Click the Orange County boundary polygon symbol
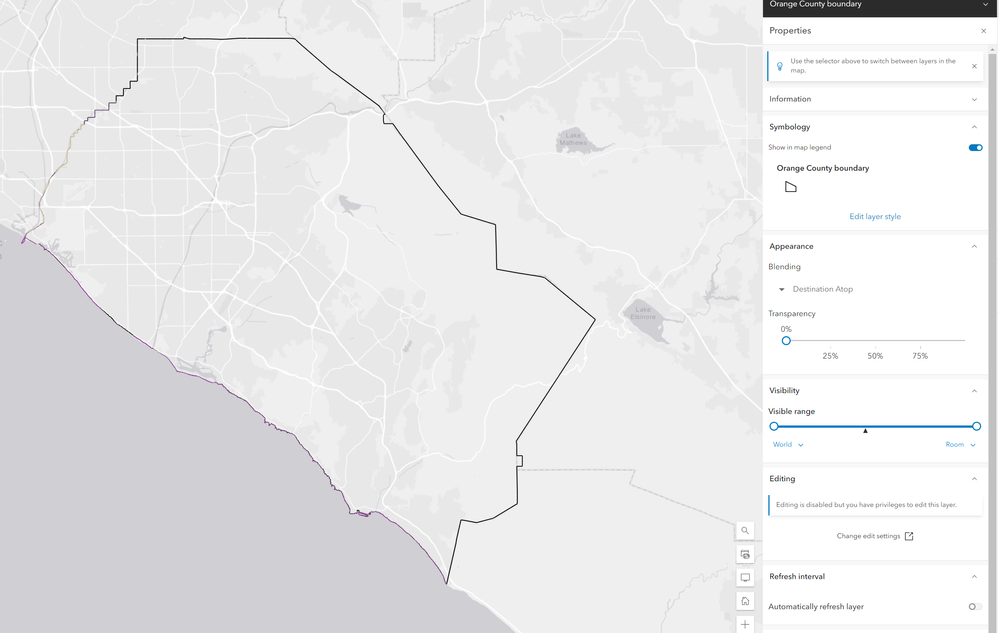 coord(791,187)
